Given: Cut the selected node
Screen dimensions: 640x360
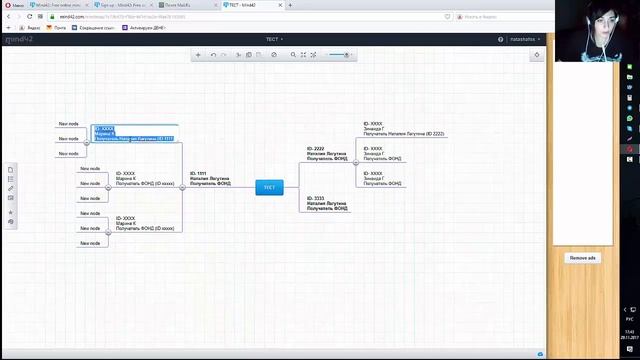Looking at the screenshot, I should point(238,55).
